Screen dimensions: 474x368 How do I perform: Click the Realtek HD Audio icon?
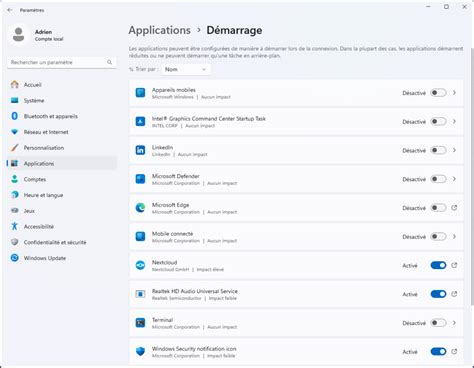click(140, 294)
